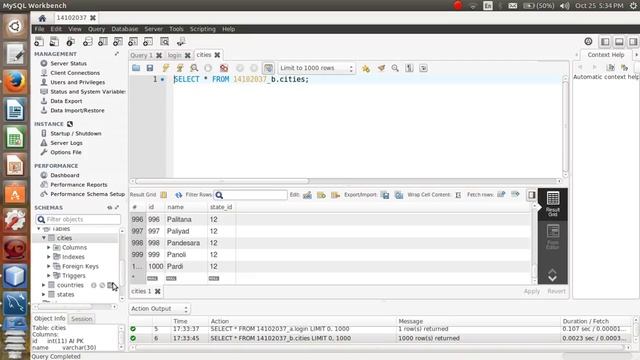Toggle right sidebar panel visibility
640x360 pixels.
click(x=633, y=42)
